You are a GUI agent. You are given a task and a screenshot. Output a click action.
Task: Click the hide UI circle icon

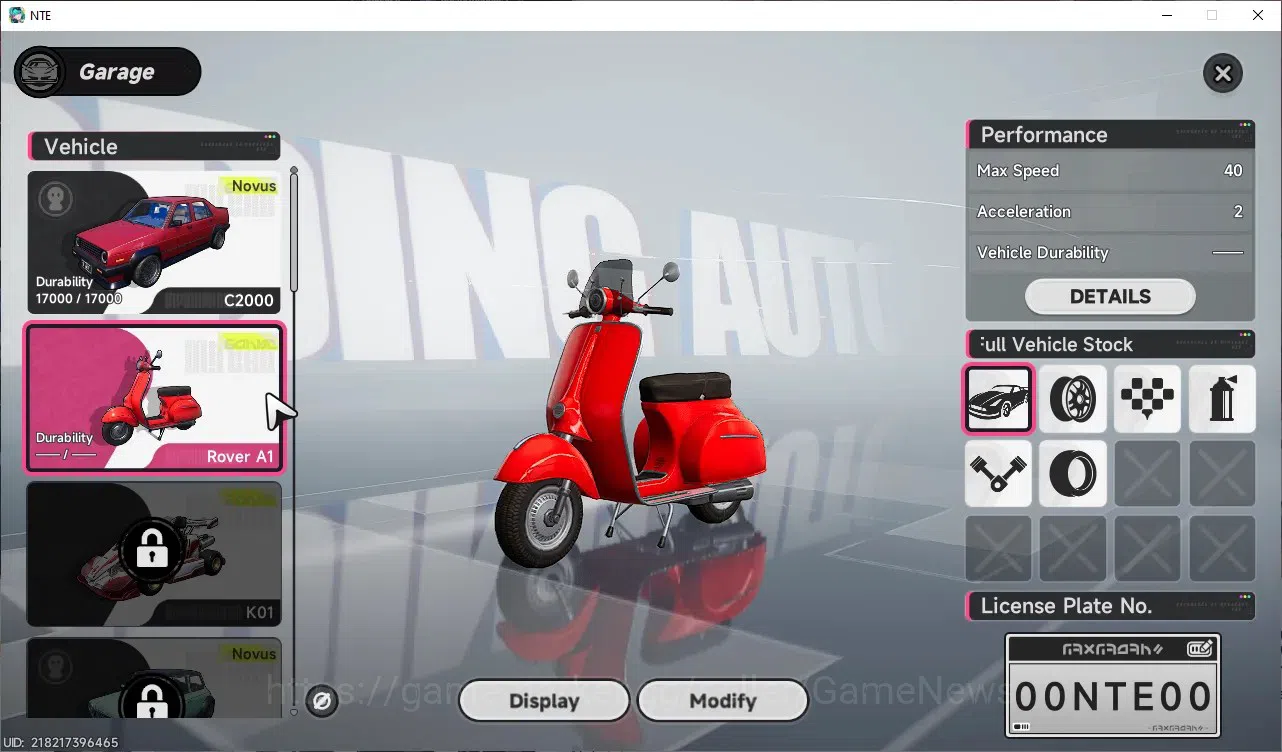pyautogui.click(x=322, y=701)
